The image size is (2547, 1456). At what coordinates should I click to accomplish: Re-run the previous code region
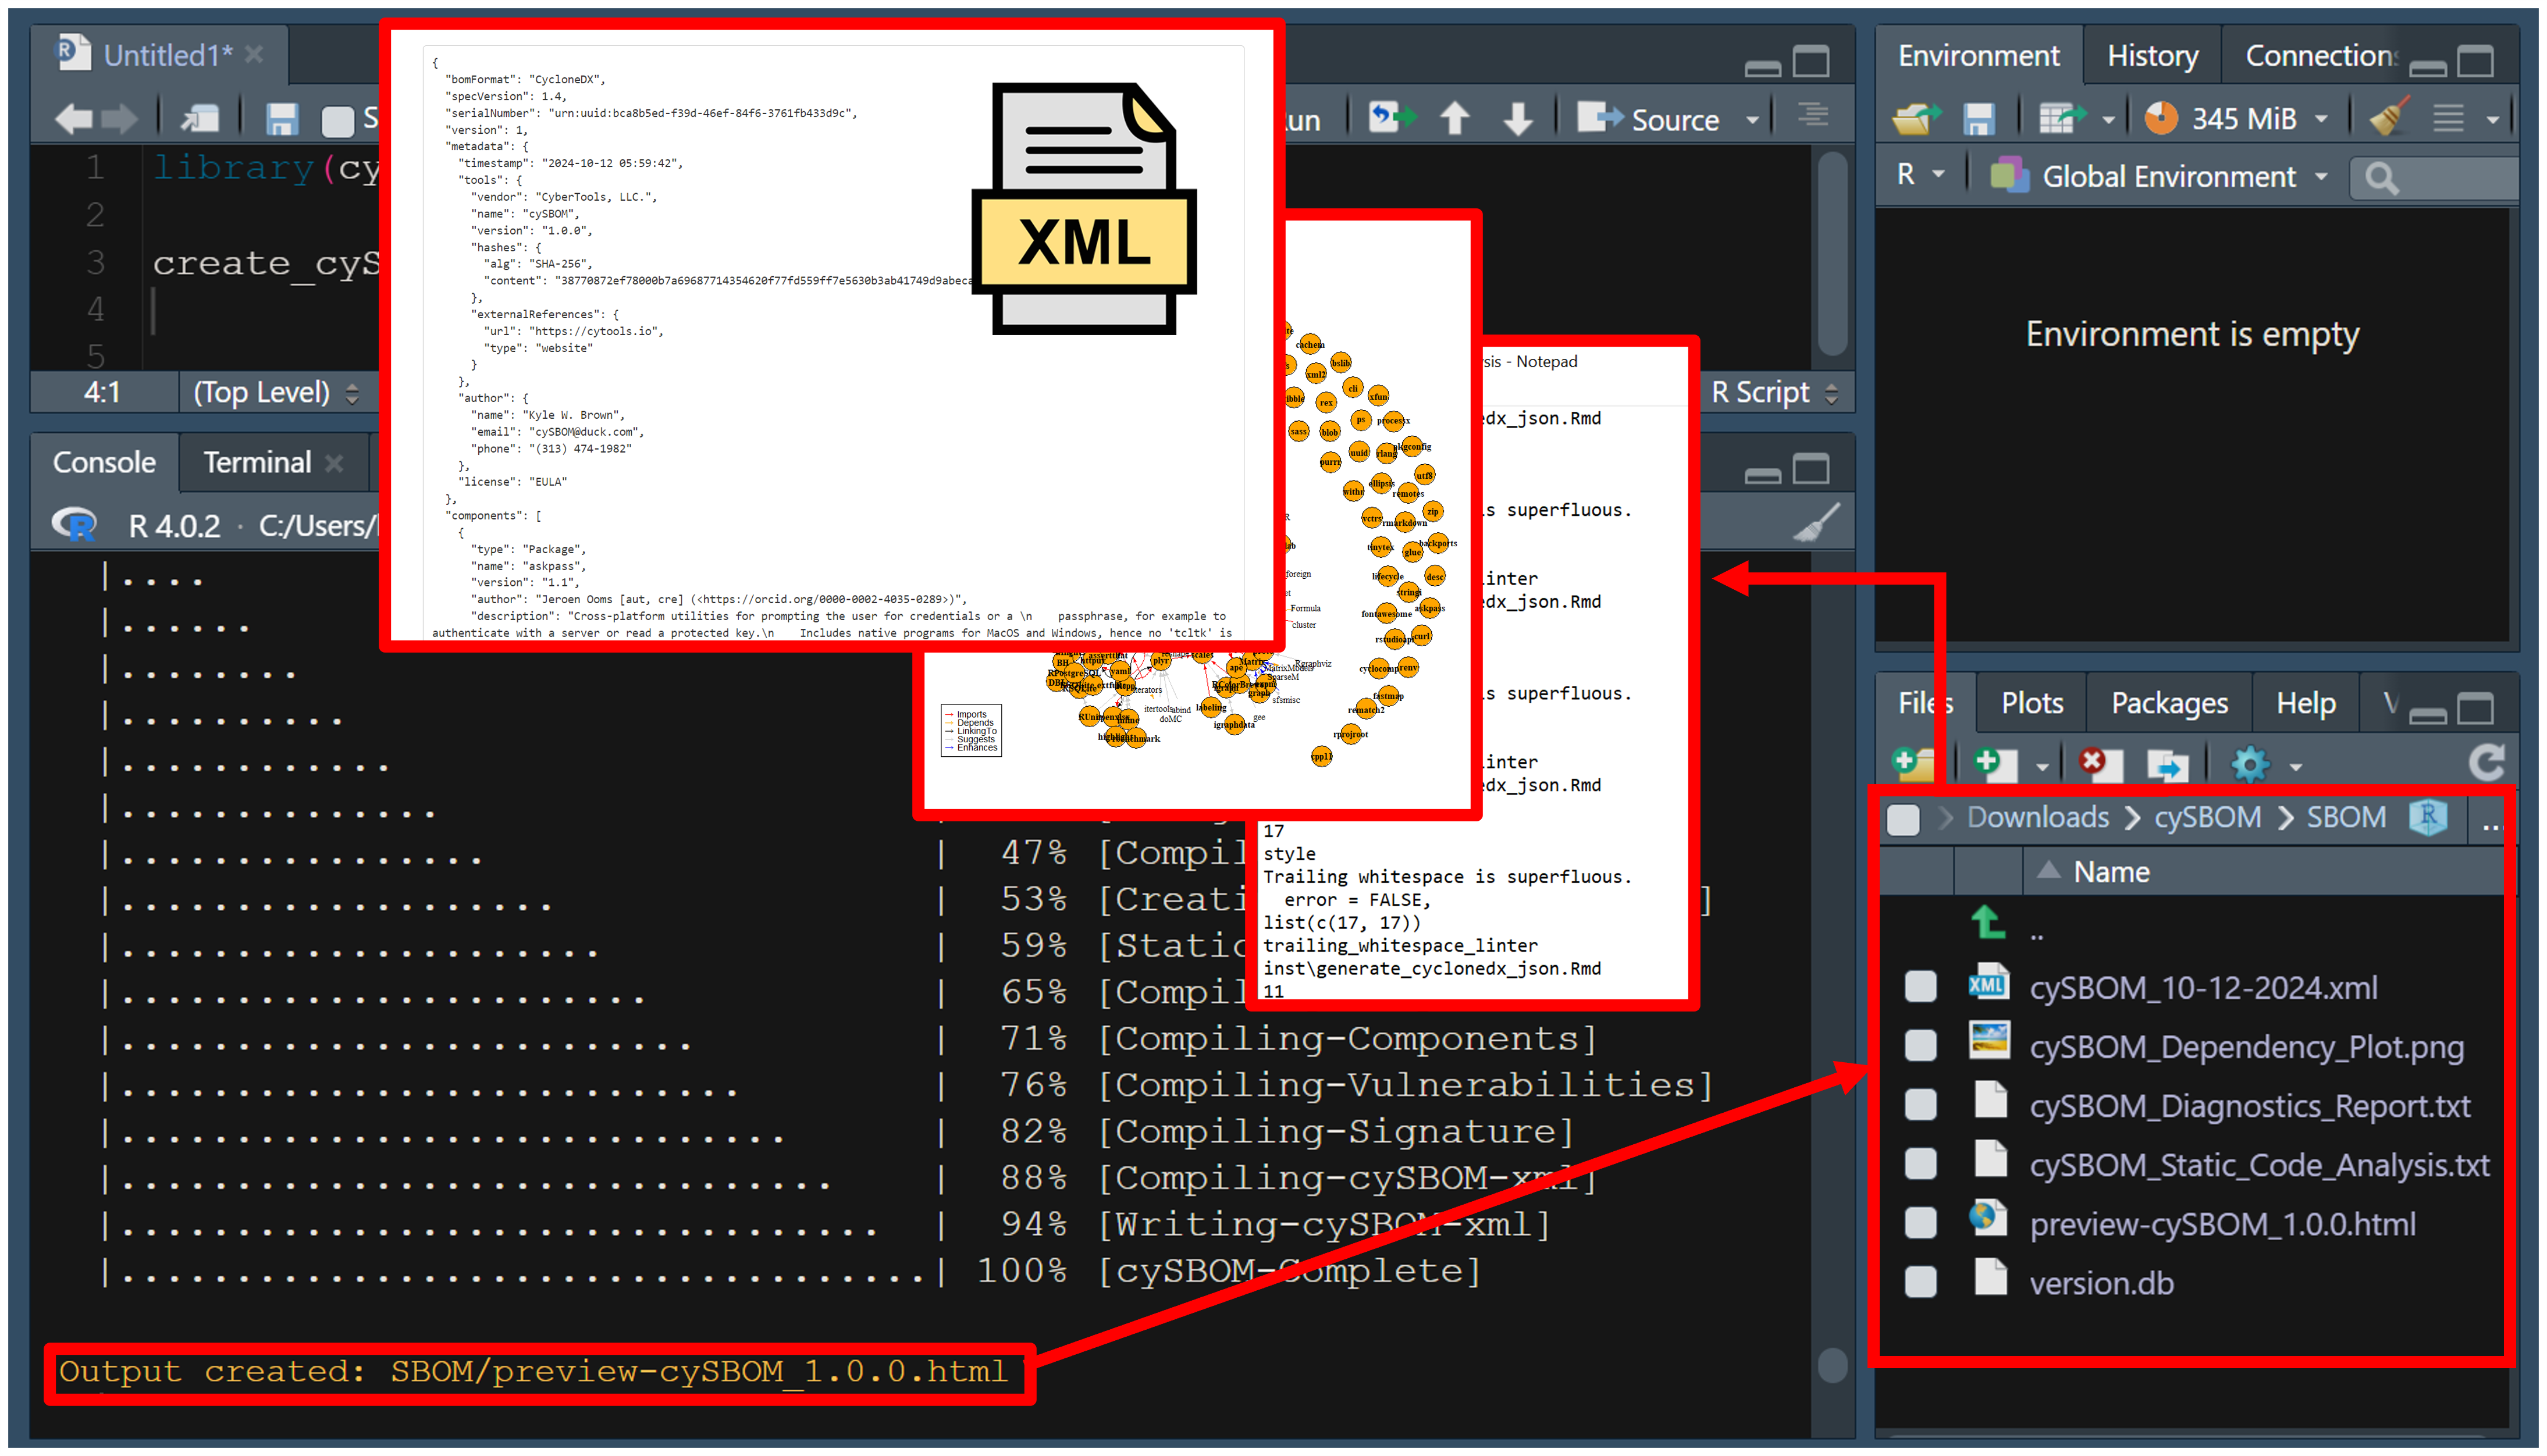[x=1391, y=118]
